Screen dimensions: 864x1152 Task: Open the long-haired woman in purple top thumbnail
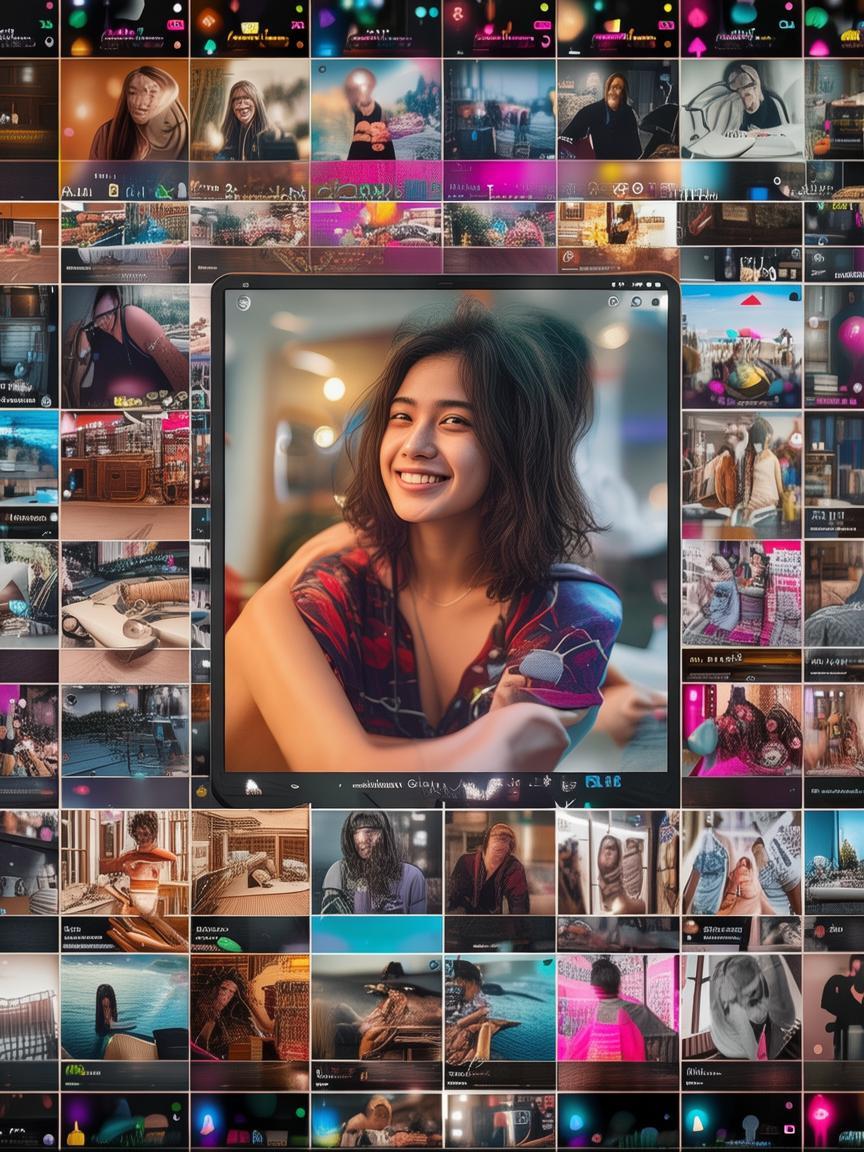(376, 862)
